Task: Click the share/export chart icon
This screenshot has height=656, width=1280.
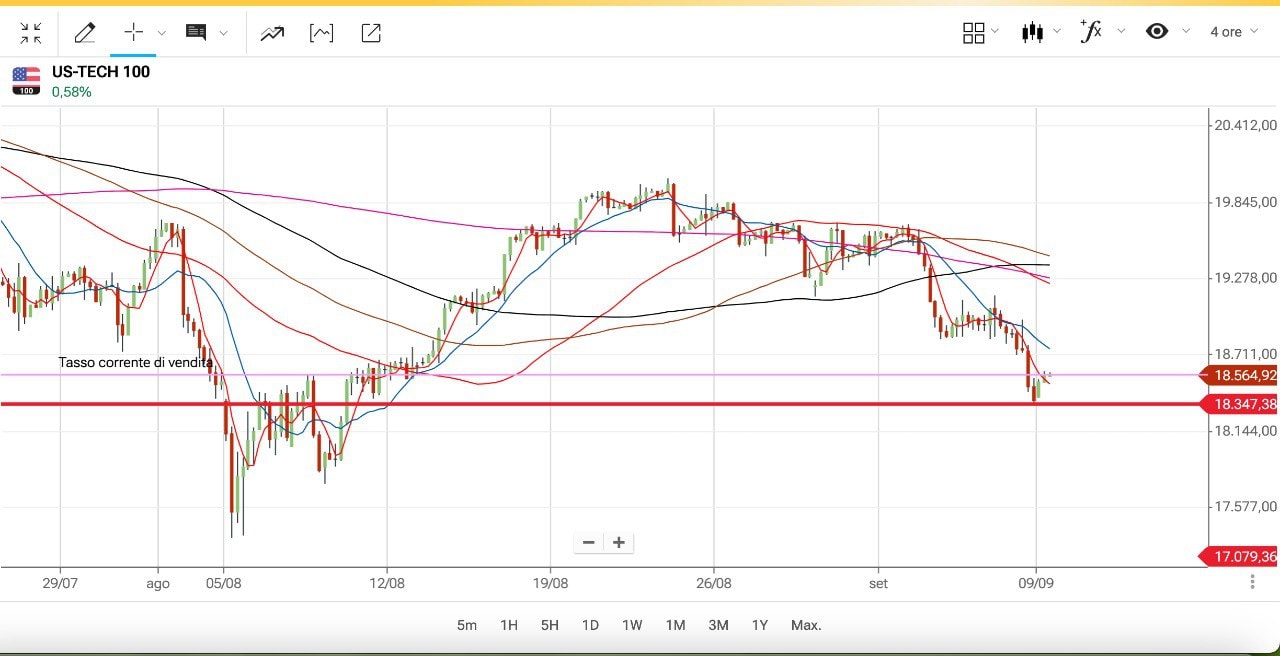Action: coord(371,33)
